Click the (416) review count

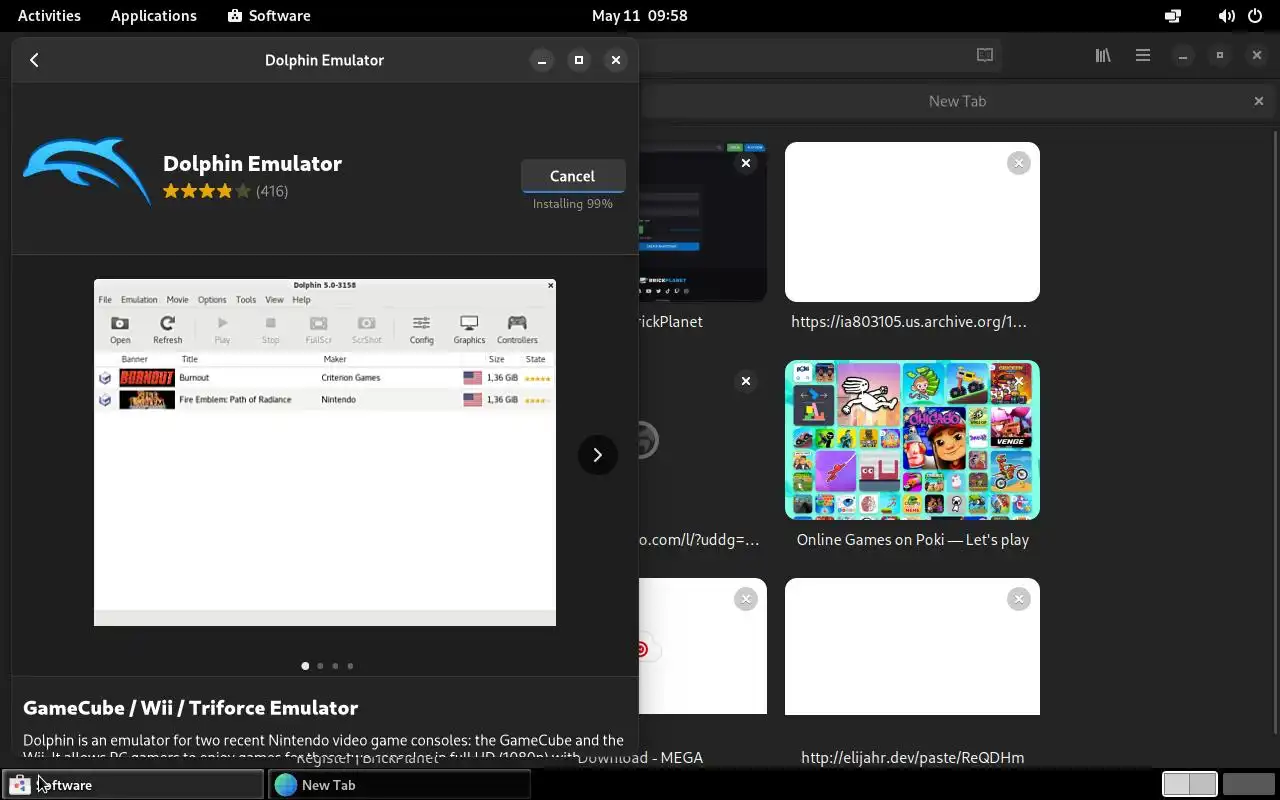[x=272, y=191]
